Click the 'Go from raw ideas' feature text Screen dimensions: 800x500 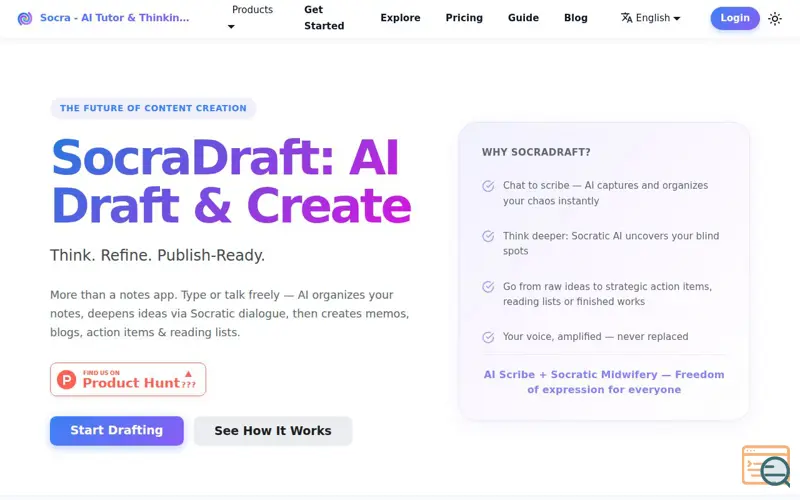click(x=608, y=294)
